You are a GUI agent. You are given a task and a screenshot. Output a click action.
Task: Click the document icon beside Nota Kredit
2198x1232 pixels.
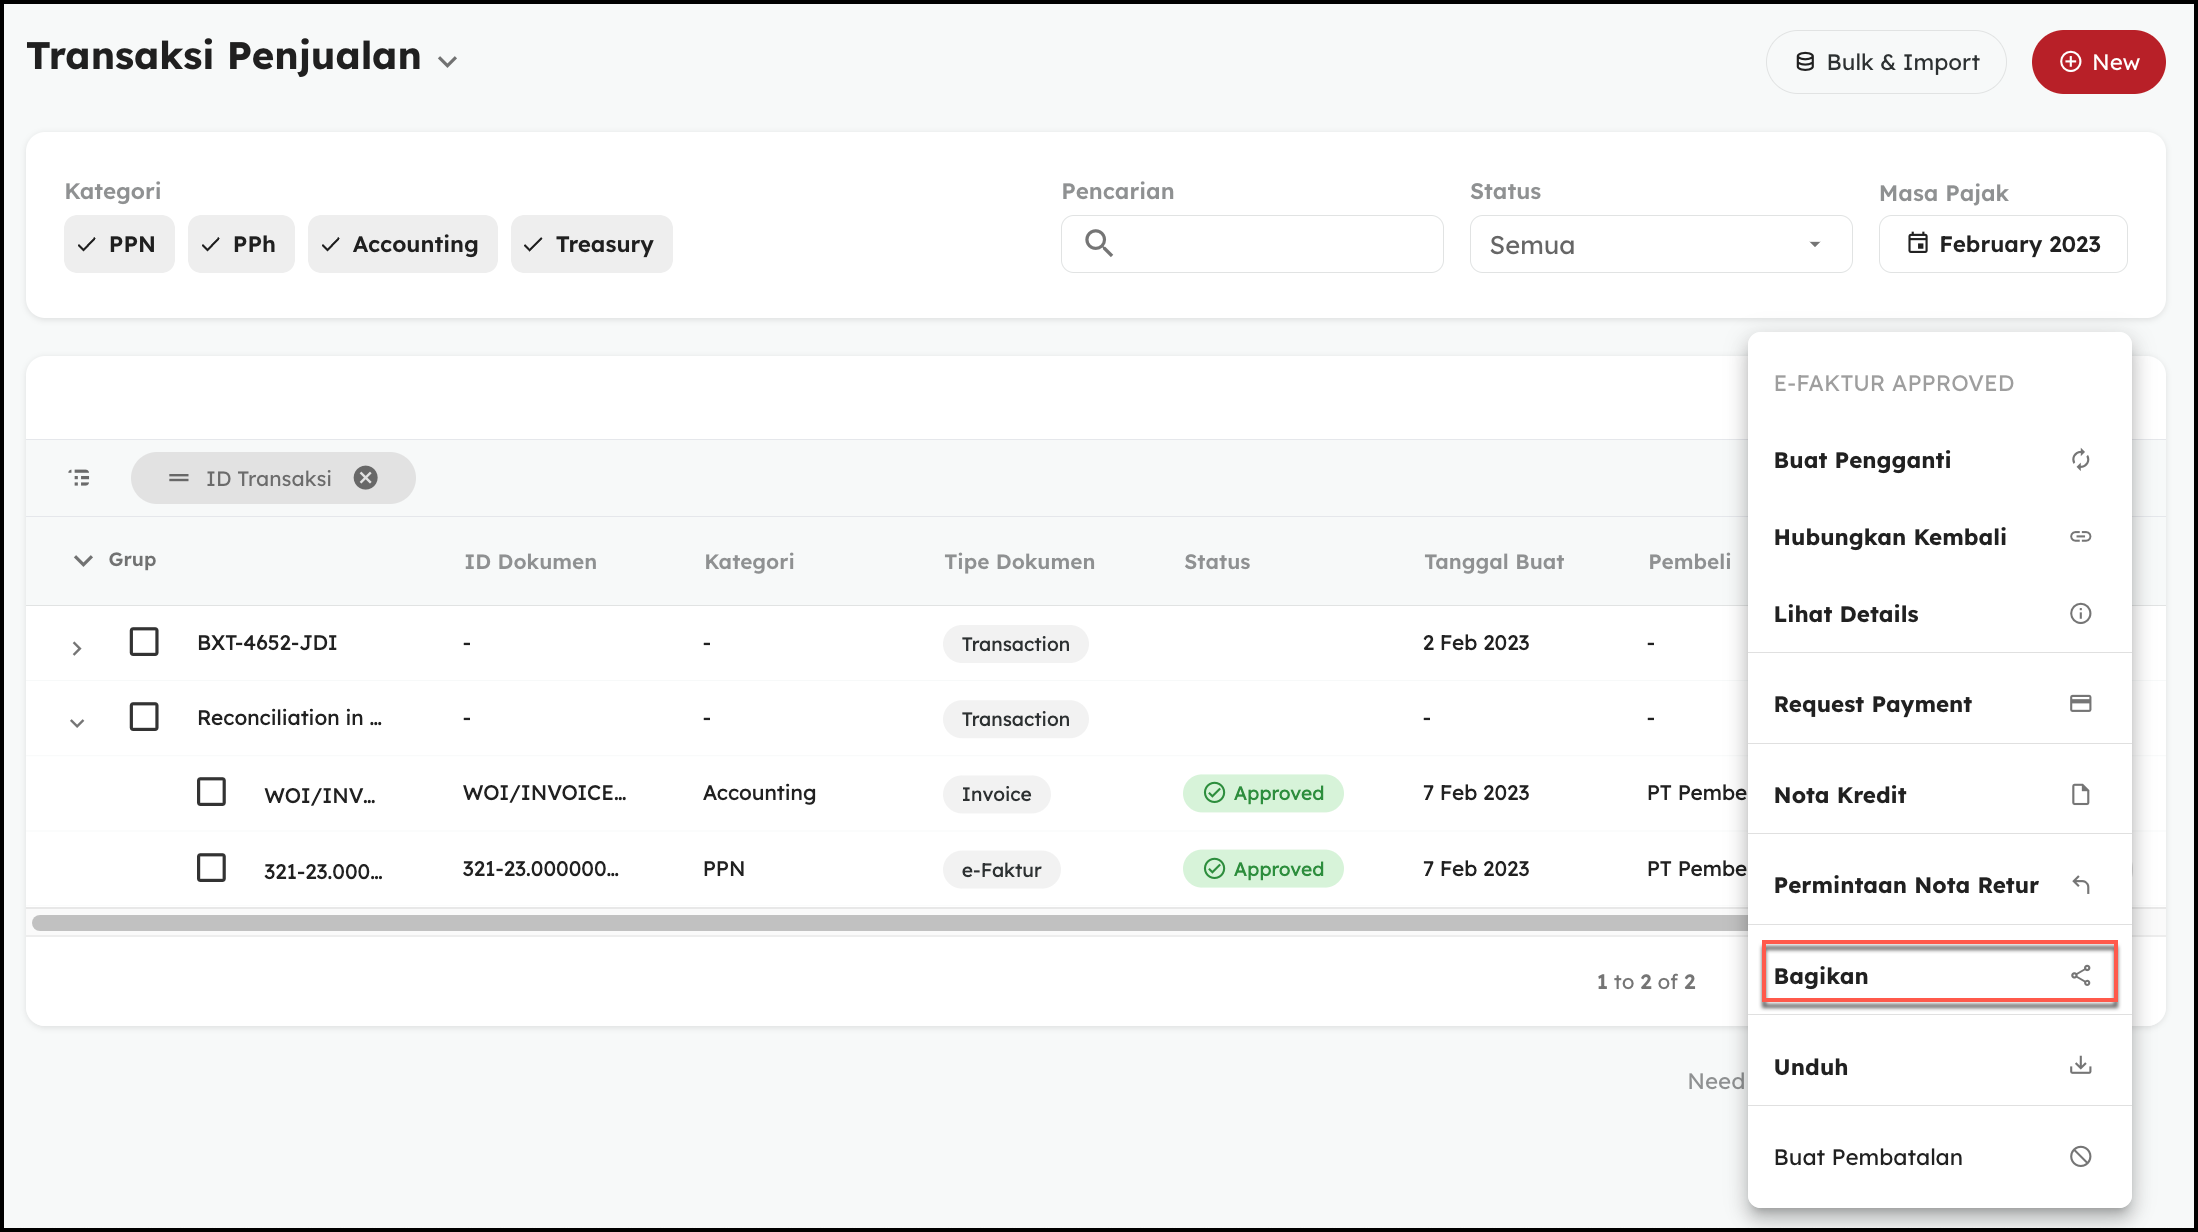(x=2080, y=795)
